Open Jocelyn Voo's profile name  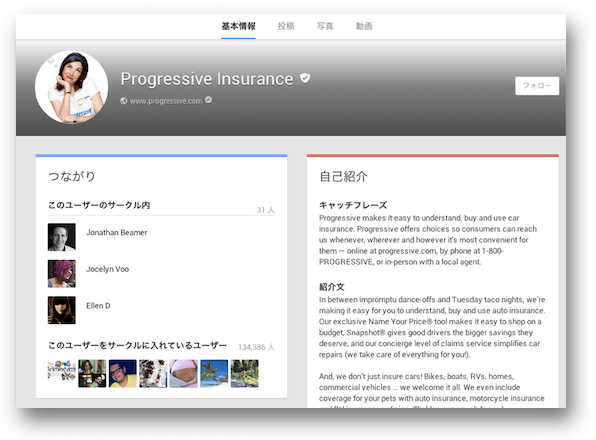click(x=107, y=269)
